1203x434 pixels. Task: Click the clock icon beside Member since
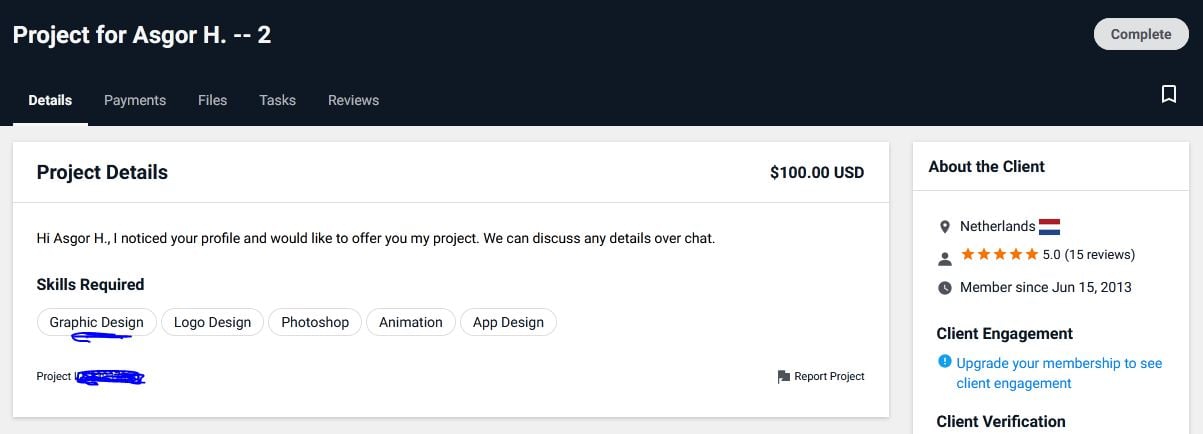(x=945, y=288)
